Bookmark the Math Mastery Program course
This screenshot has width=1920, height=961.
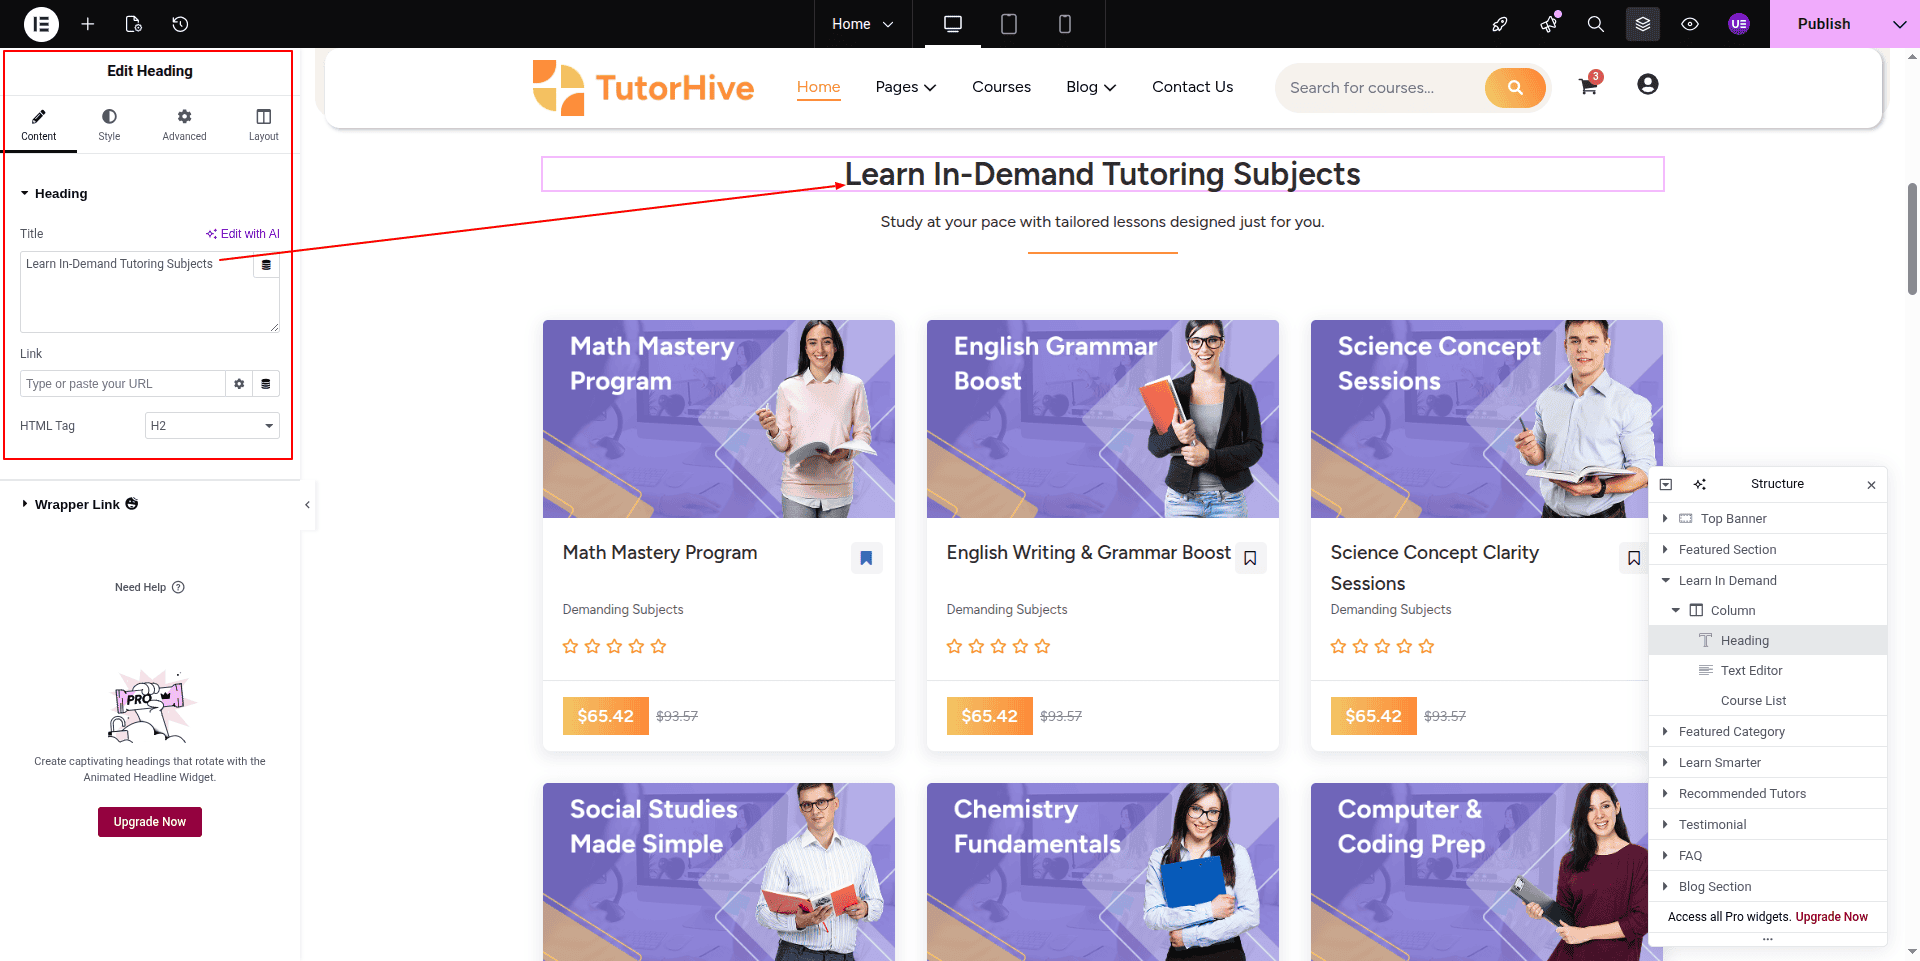pos(866,558)
